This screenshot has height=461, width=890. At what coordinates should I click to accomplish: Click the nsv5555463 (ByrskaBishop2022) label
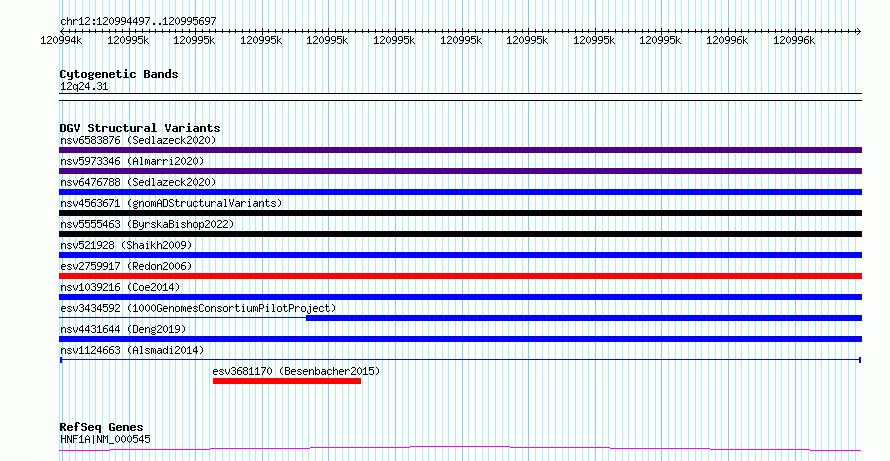coord(147,224)
